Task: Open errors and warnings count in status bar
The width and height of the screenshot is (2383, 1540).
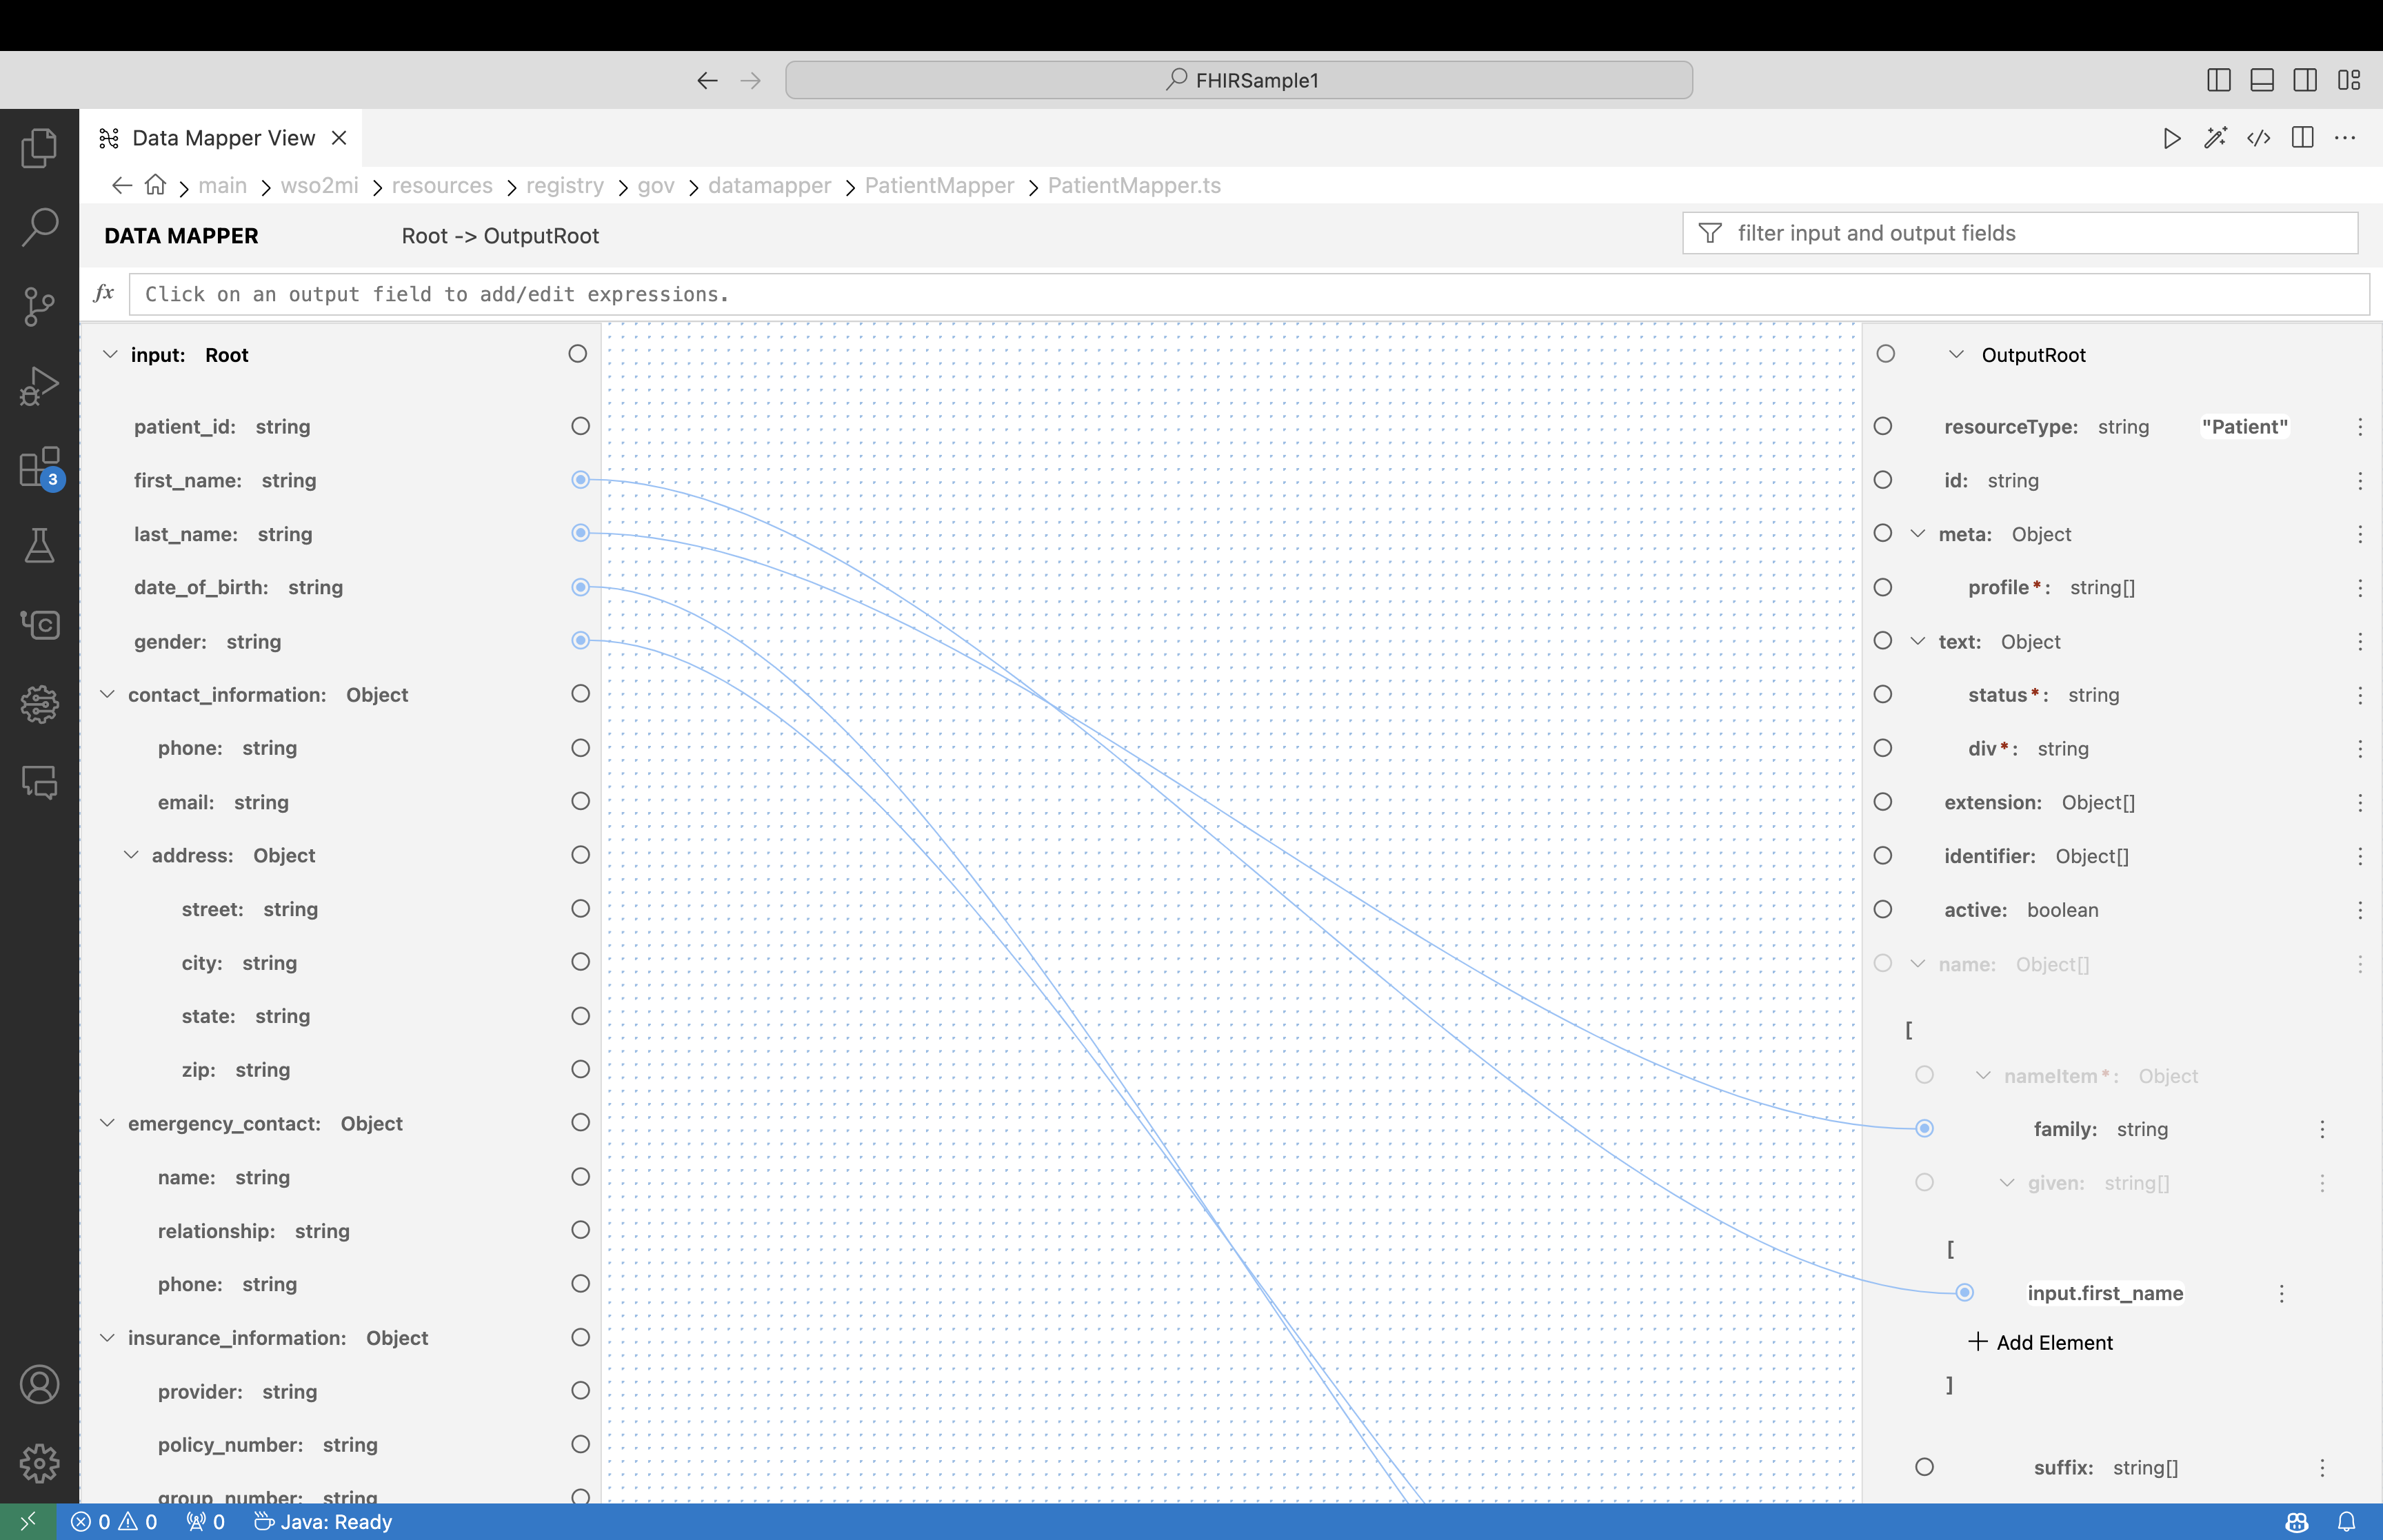Action: coord(114,1522)
